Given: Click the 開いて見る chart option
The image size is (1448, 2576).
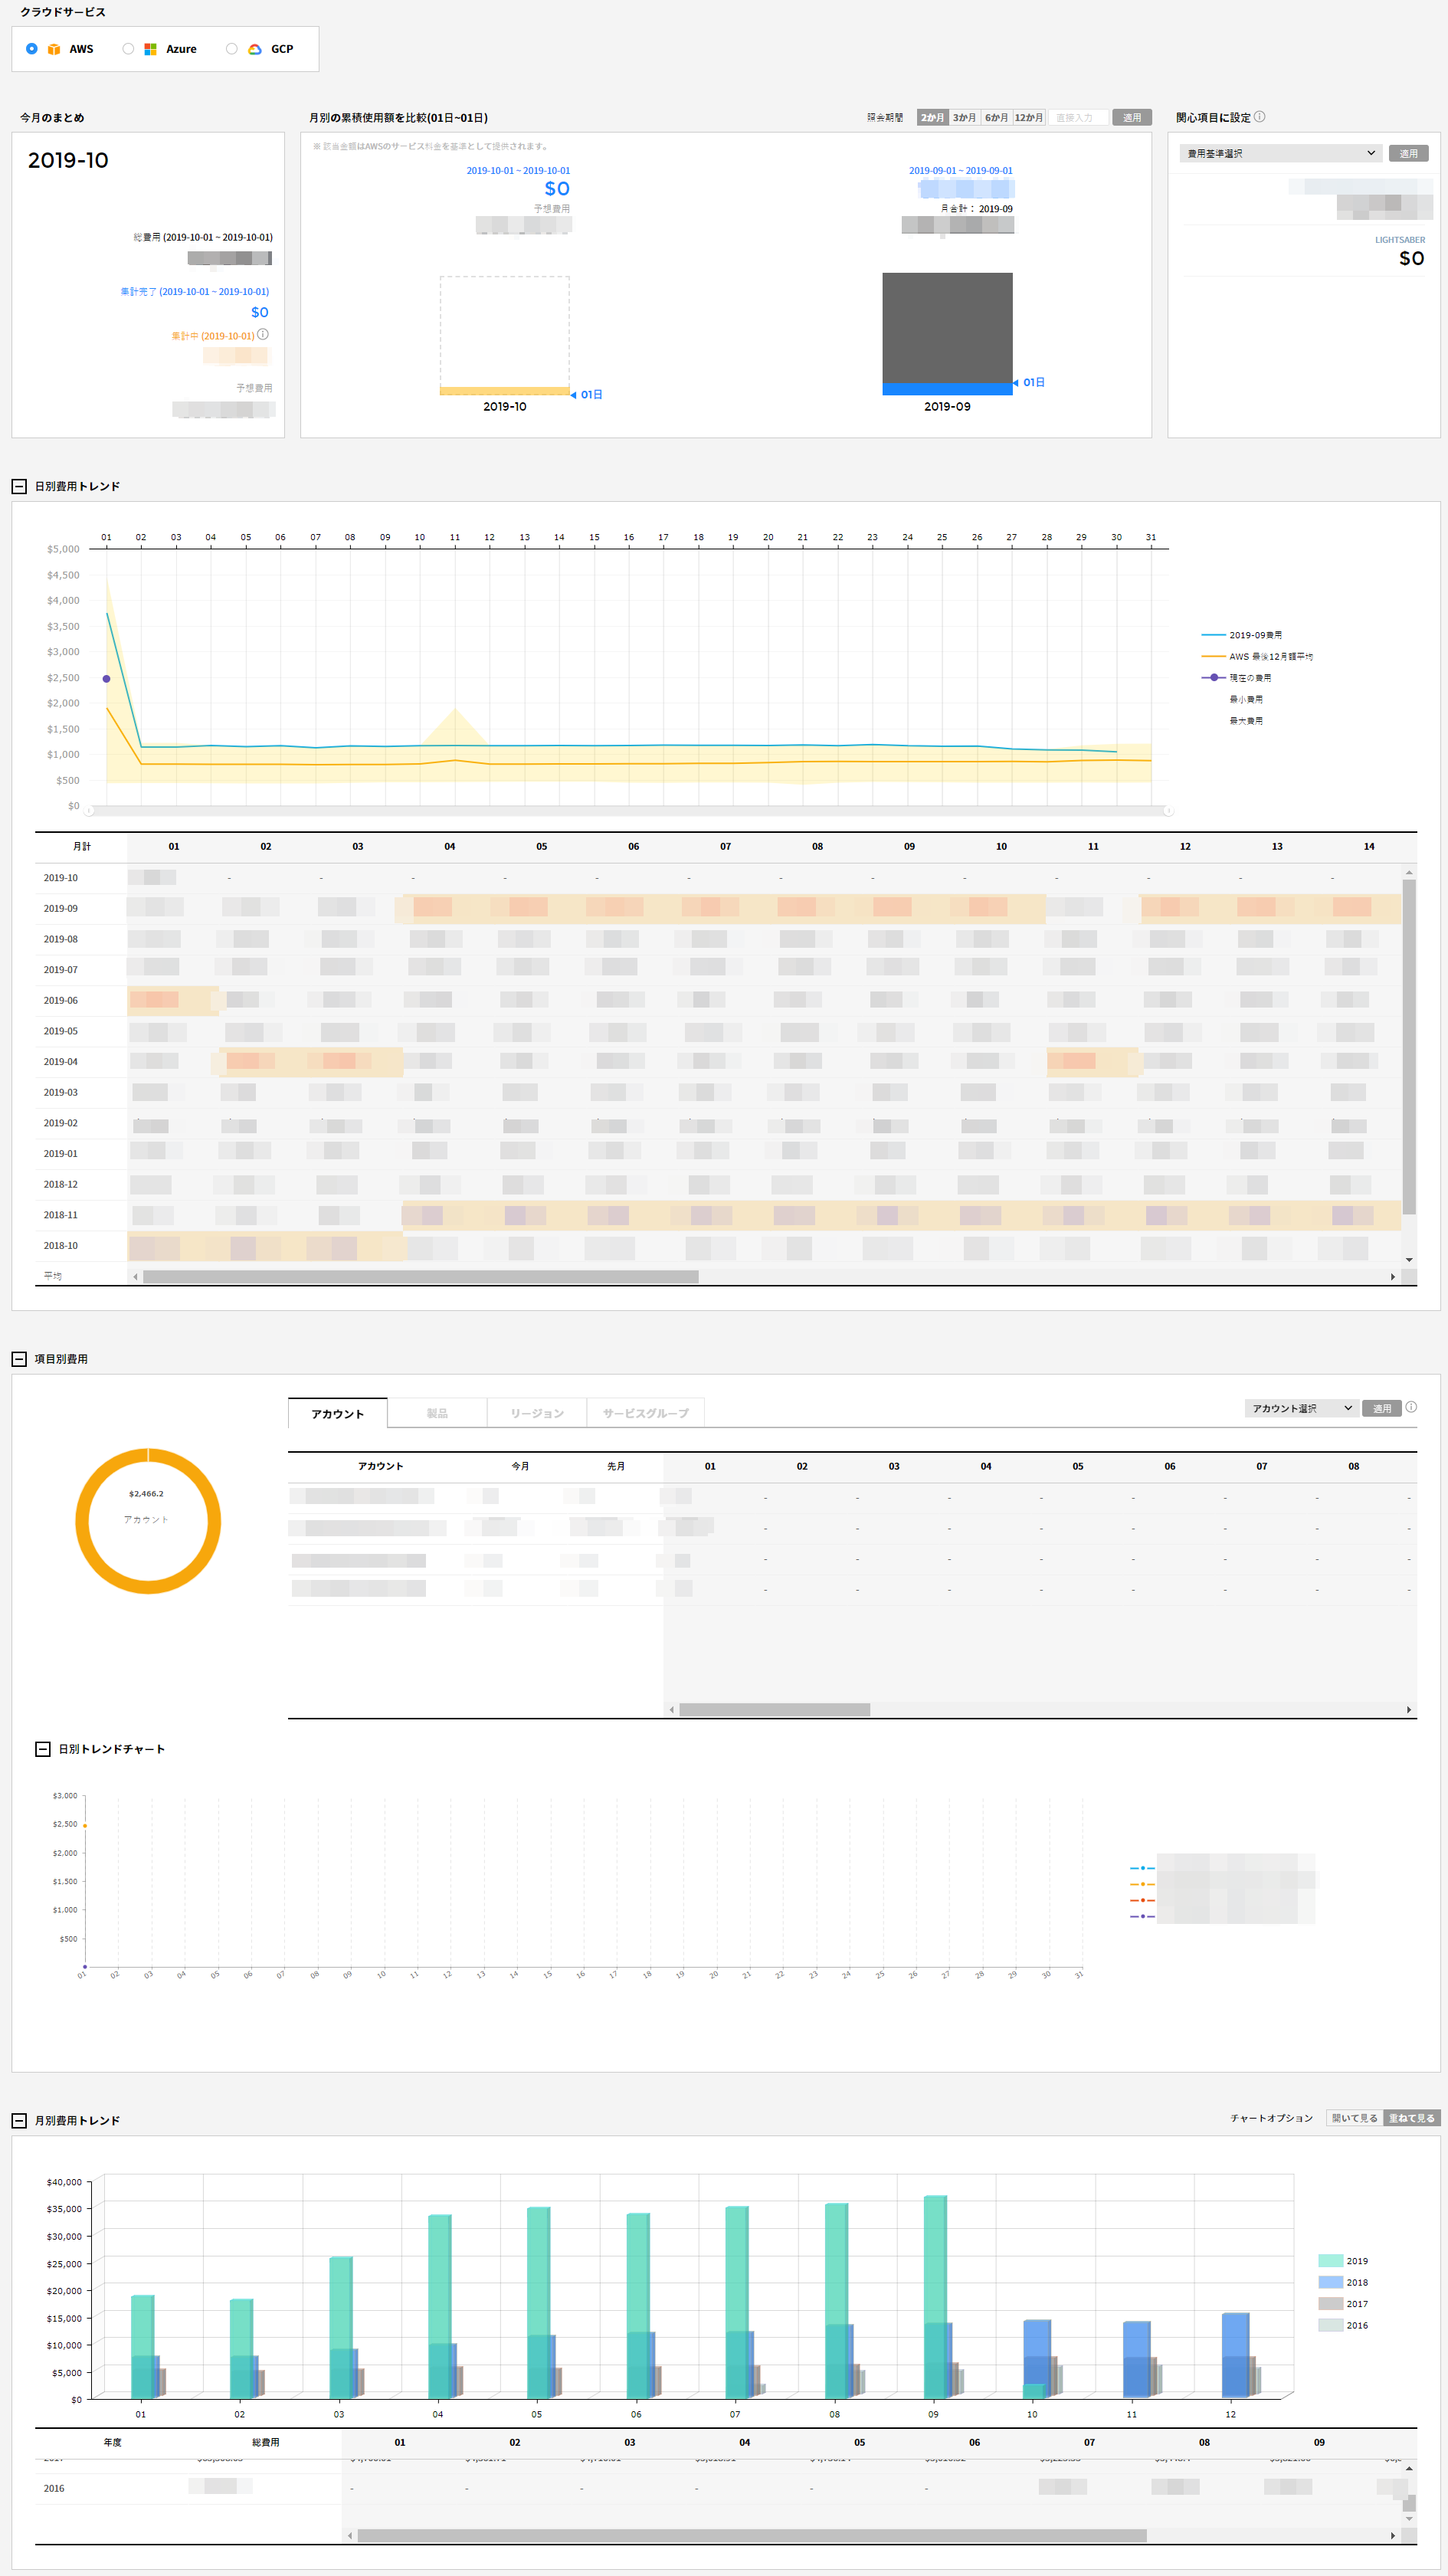Looking at the screenshot, I should (1354, 2118).
